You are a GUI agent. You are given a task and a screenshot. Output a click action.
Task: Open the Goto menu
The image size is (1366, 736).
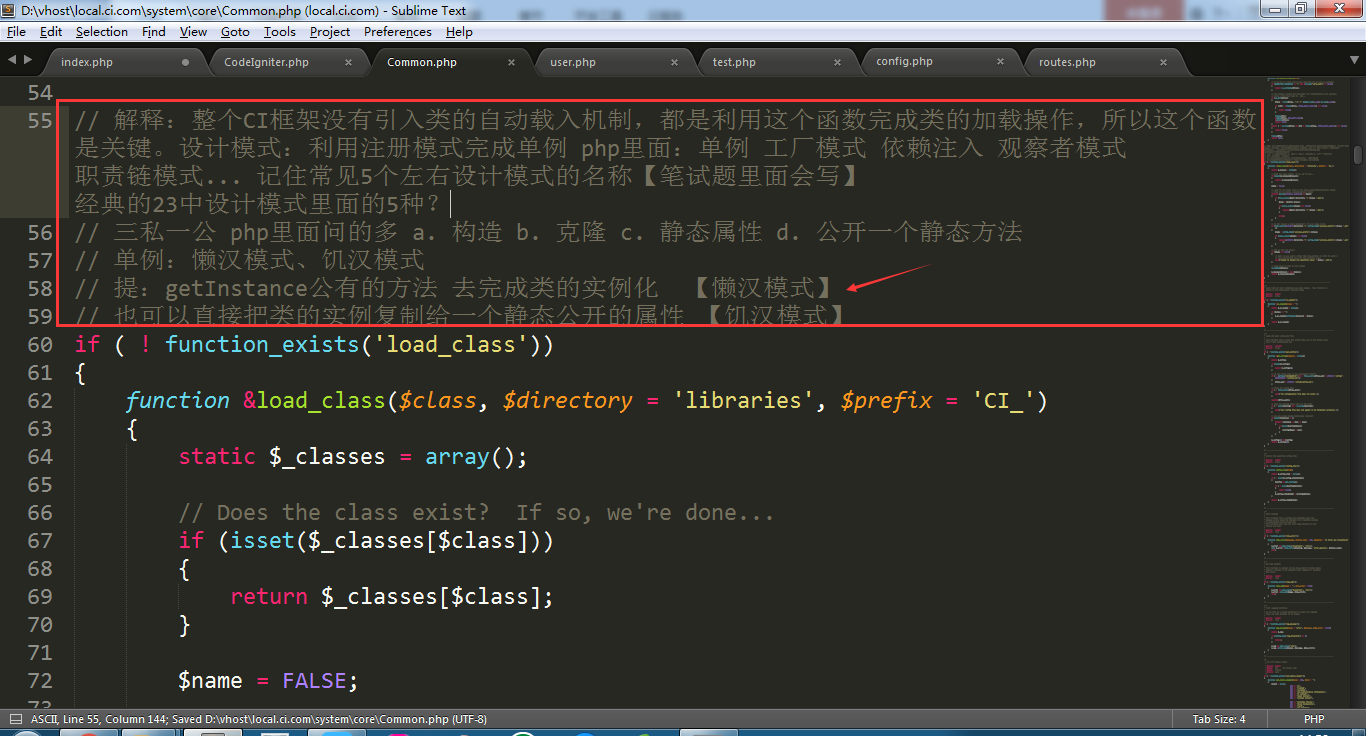[x=235, y=32]
